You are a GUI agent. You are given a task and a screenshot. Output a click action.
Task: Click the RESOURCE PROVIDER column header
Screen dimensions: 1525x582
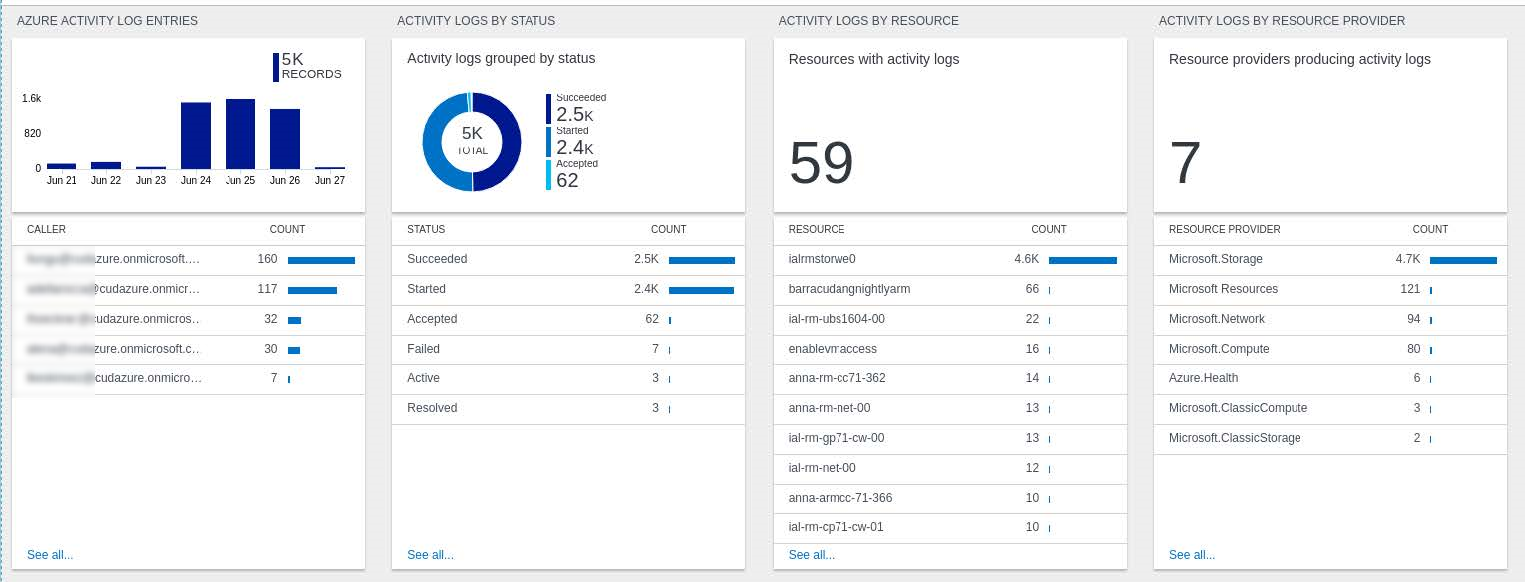1224,230
